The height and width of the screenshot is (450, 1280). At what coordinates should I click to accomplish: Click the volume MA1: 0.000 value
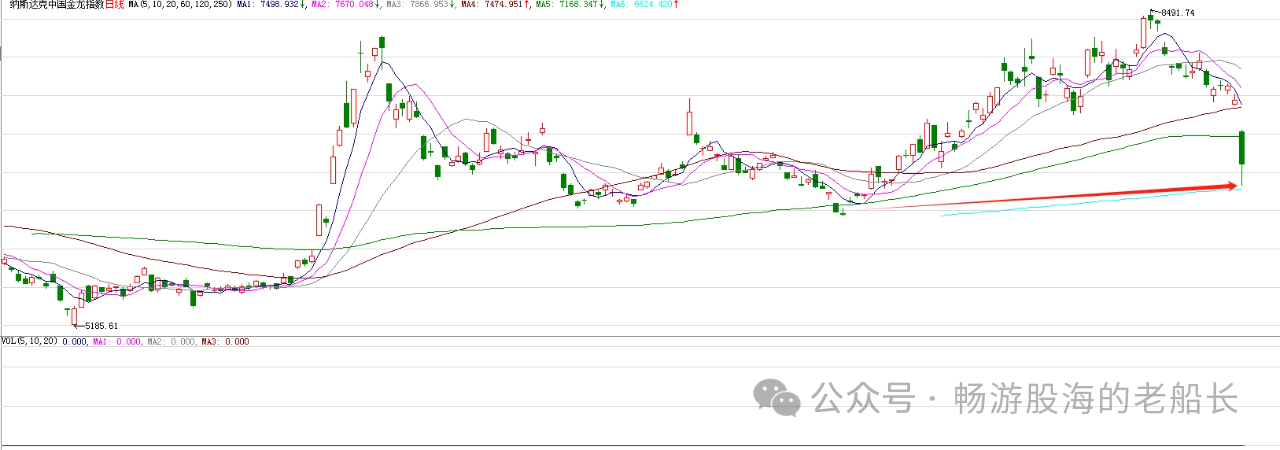[x=118, y=341]
